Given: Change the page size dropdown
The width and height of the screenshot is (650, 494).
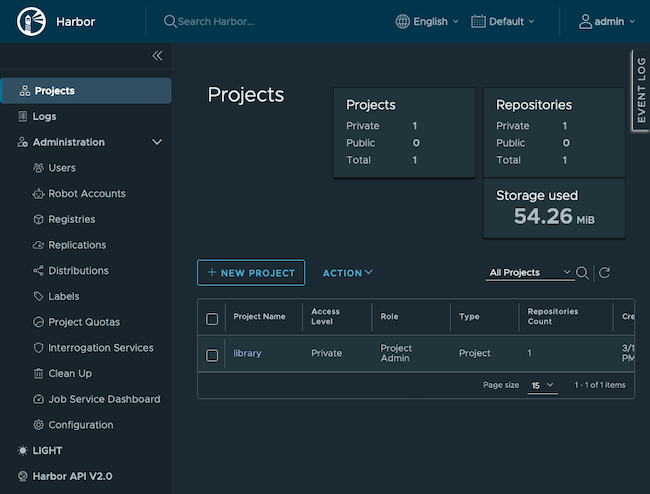Looking at the screenshot, I should pyautogui.click(x=543, y=385).
